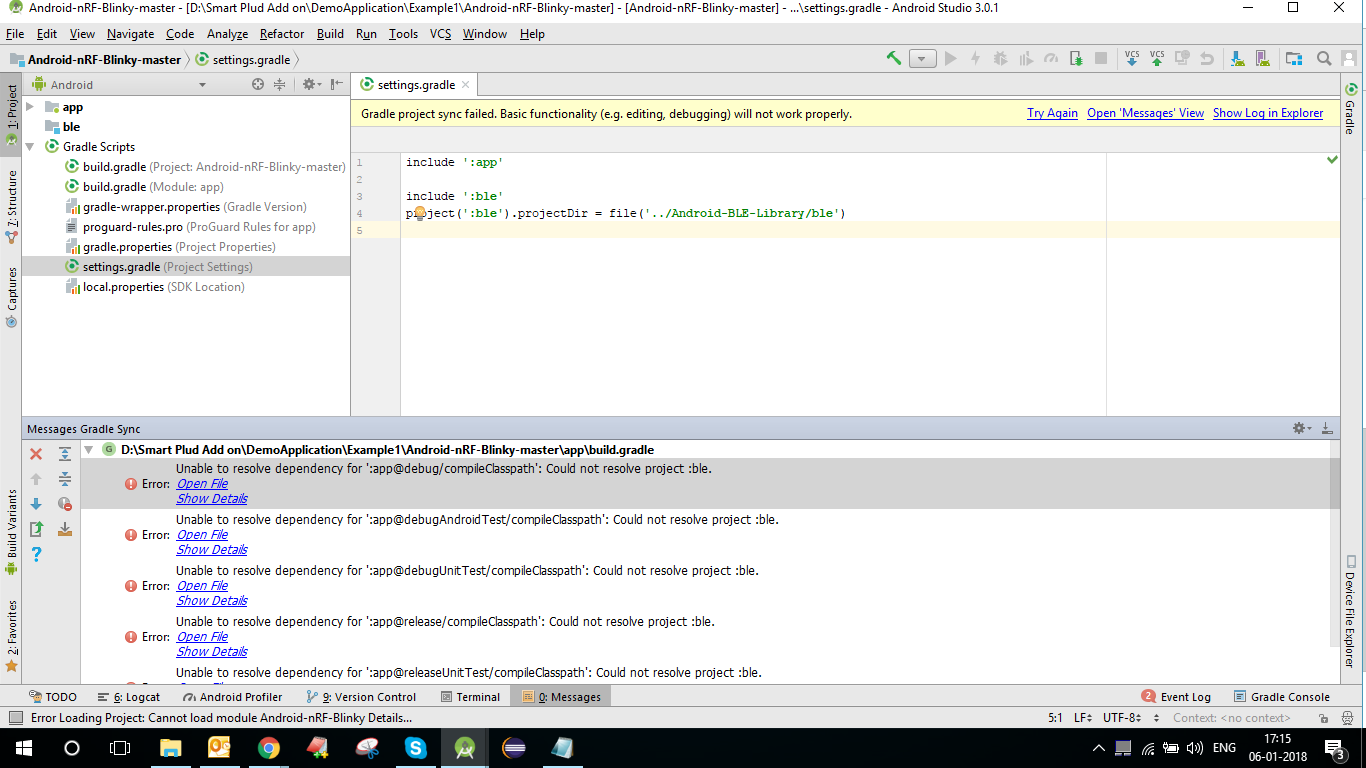The width and height of the screenshot is (1366, 768).
Task: Collapse all messages in Gradle Sync panel
Action: (65, 479)
